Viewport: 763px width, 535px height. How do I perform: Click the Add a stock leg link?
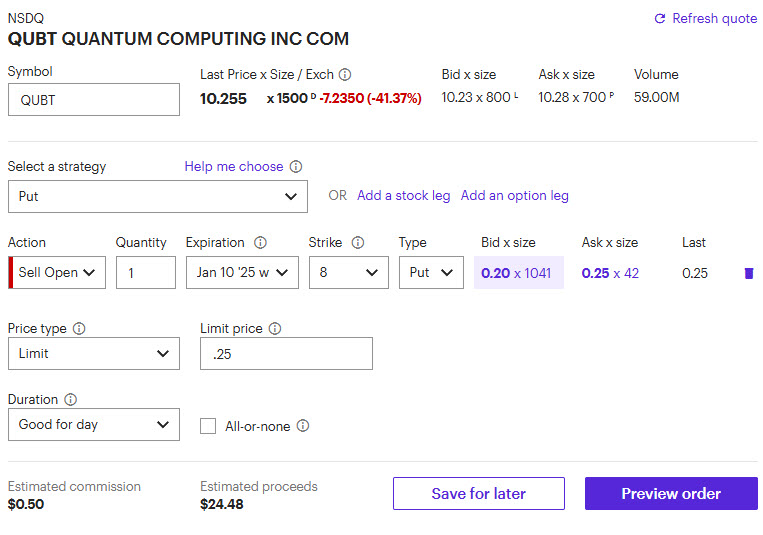403,196
